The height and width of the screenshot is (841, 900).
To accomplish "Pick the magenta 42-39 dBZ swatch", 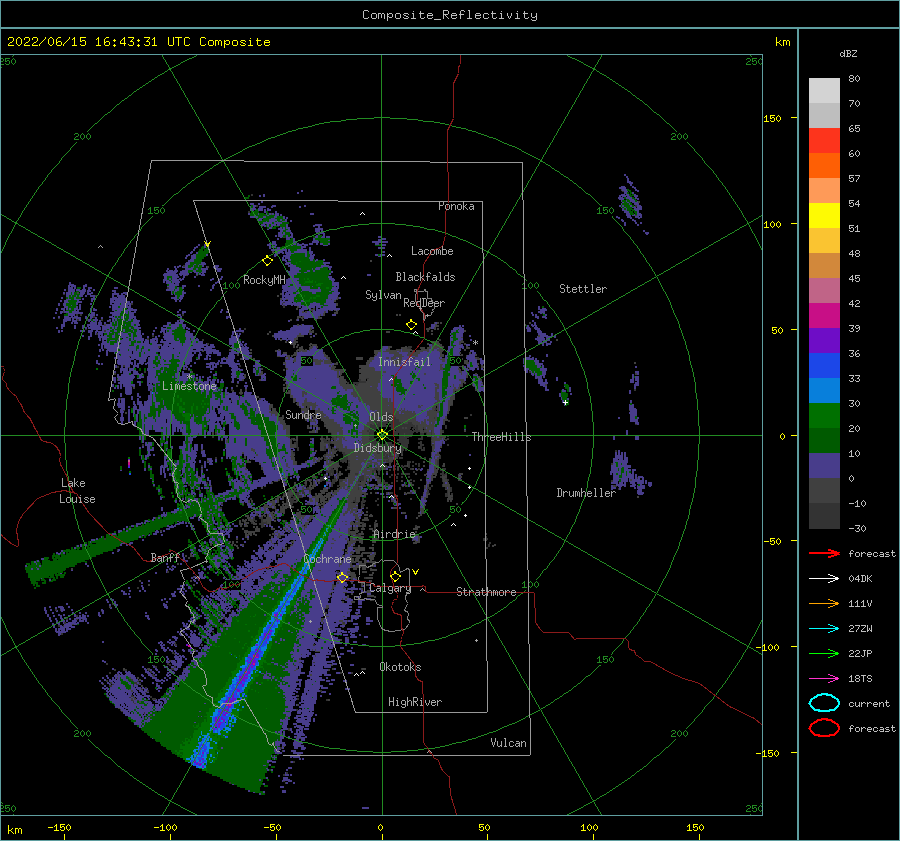I will [x=824, y=316].
